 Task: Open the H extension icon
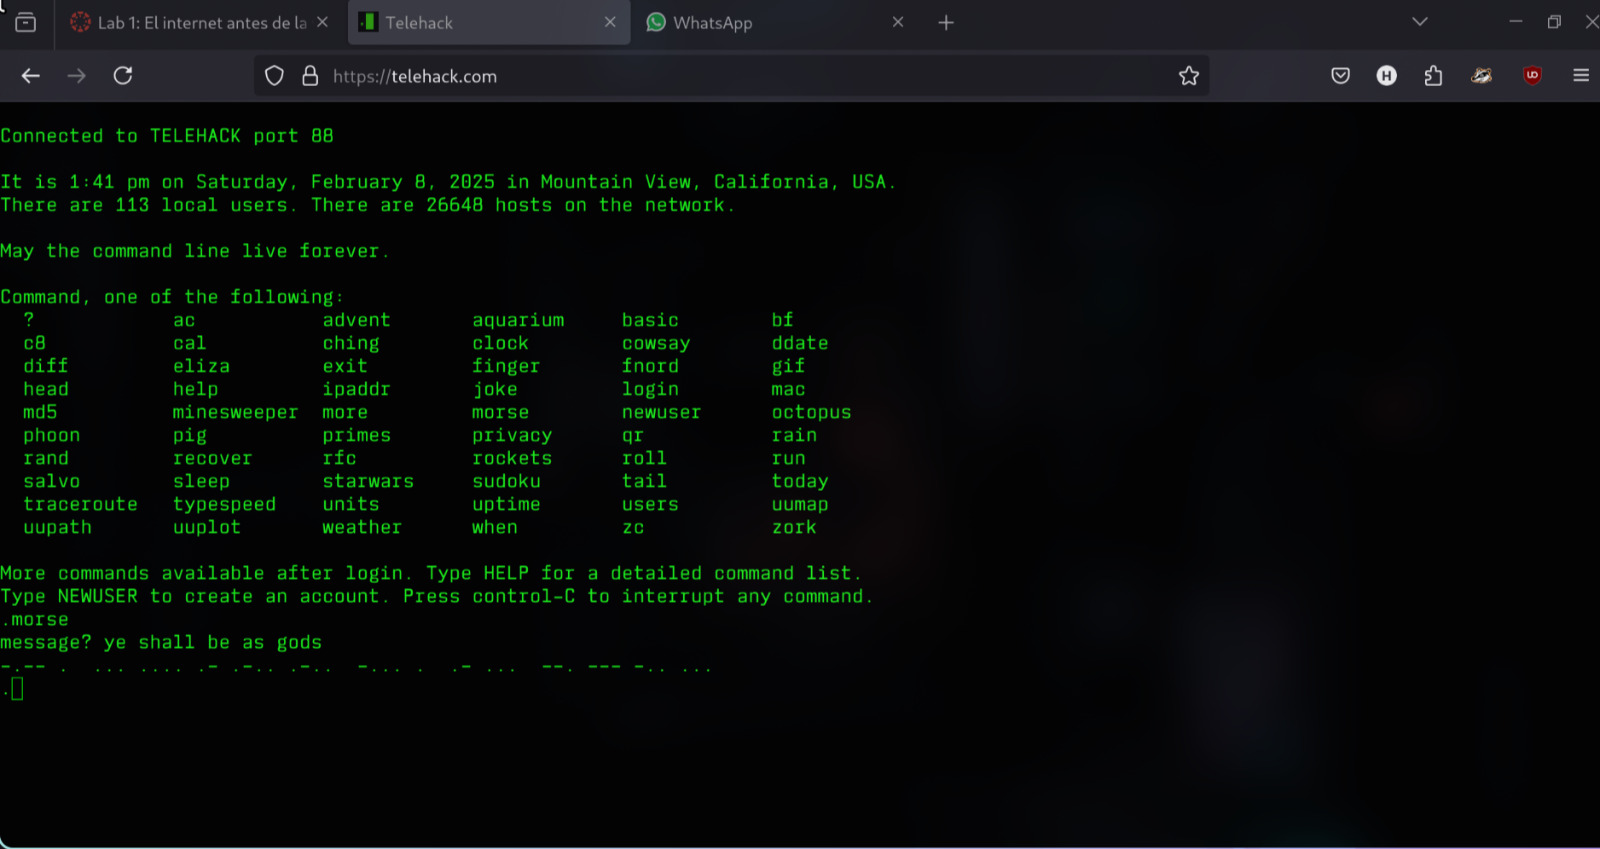tap(1386, 76)
